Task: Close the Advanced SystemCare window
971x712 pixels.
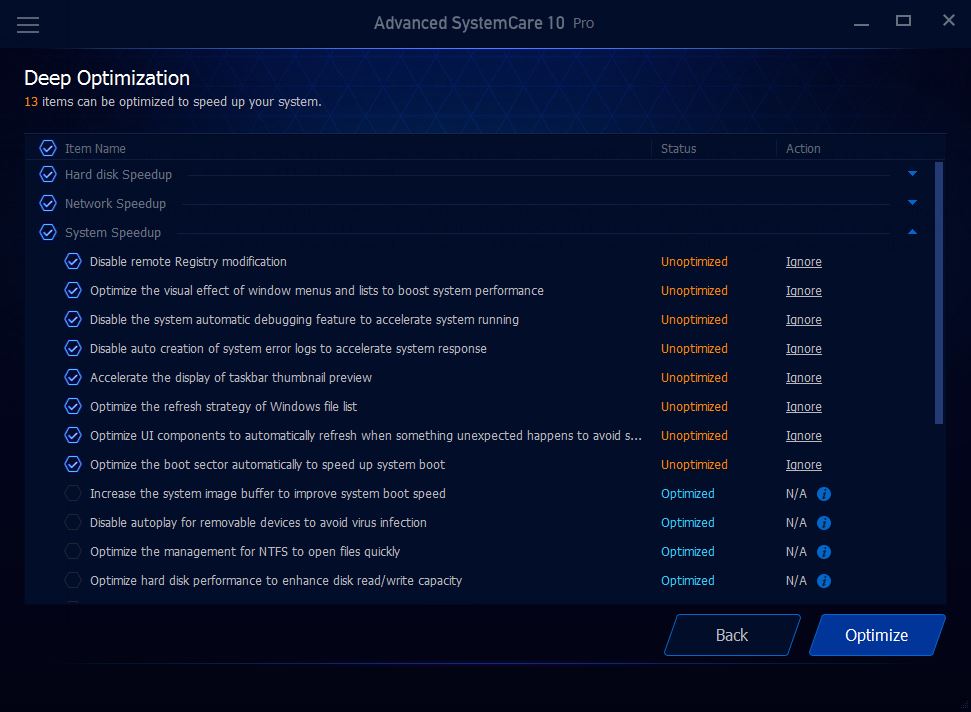Action: (949, 20)
